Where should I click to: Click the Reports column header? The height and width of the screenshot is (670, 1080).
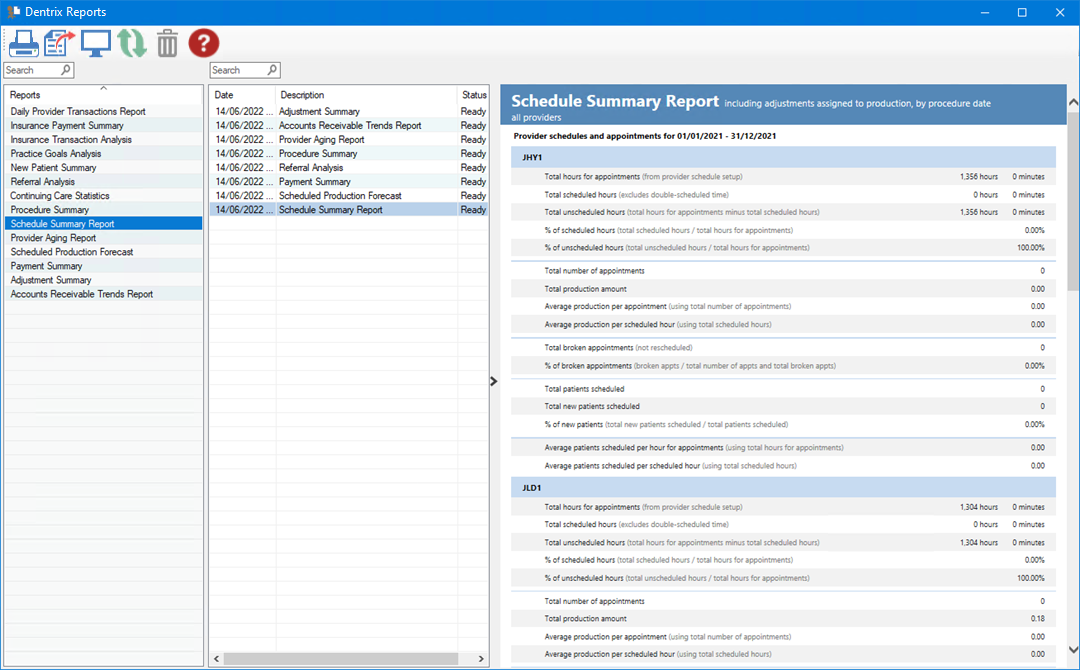(x=103, y=95)
